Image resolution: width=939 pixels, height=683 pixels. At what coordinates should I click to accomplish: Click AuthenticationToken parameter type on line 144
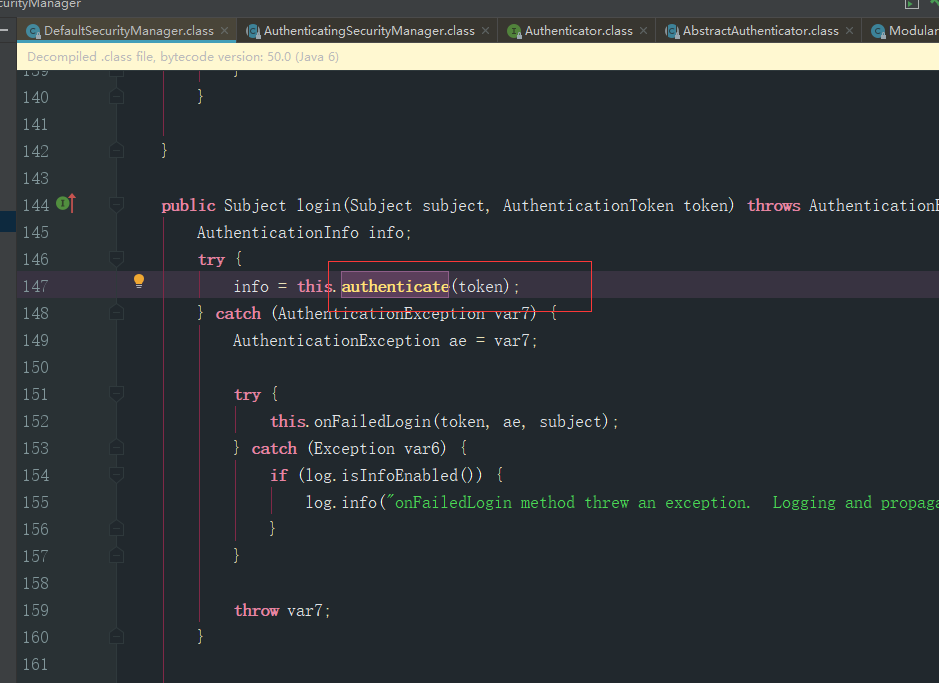tap(588, 205)
